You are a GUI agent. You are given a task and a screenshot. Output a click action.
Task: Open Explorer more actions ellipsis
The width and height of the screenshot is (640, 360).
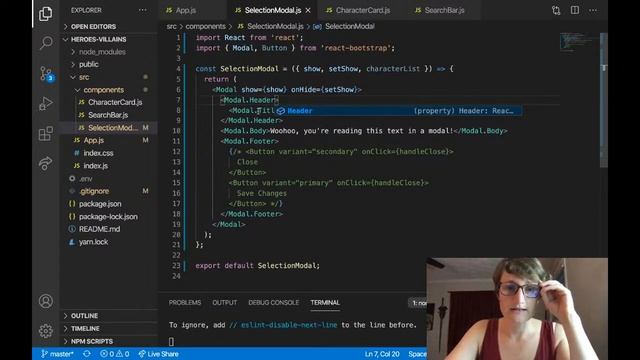tap(142, 10)
